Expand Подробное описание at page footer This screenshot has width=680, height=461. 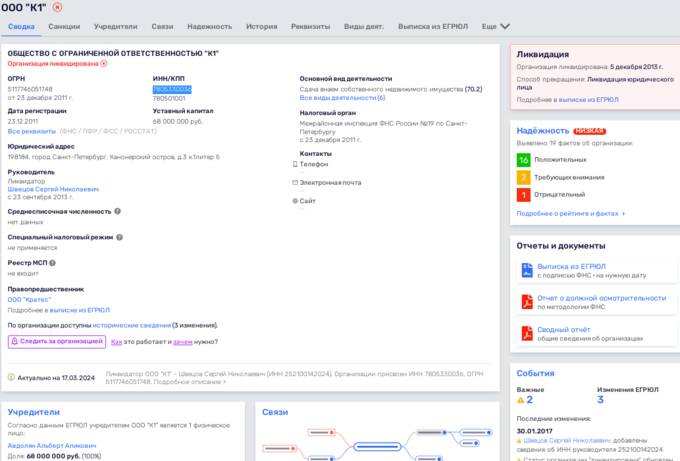click(x=190, y=382)
